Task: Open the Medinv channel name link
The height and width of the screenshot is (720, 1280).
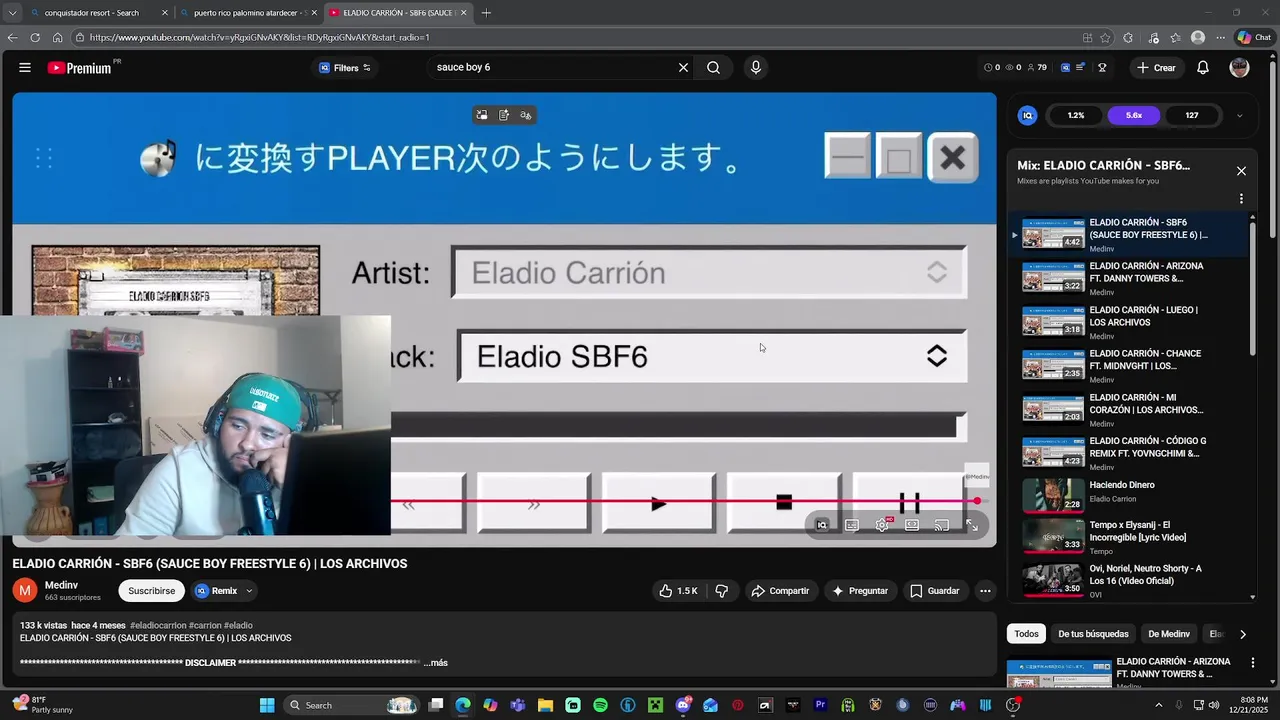Action: pyautogui.click(x=61, y=585)
